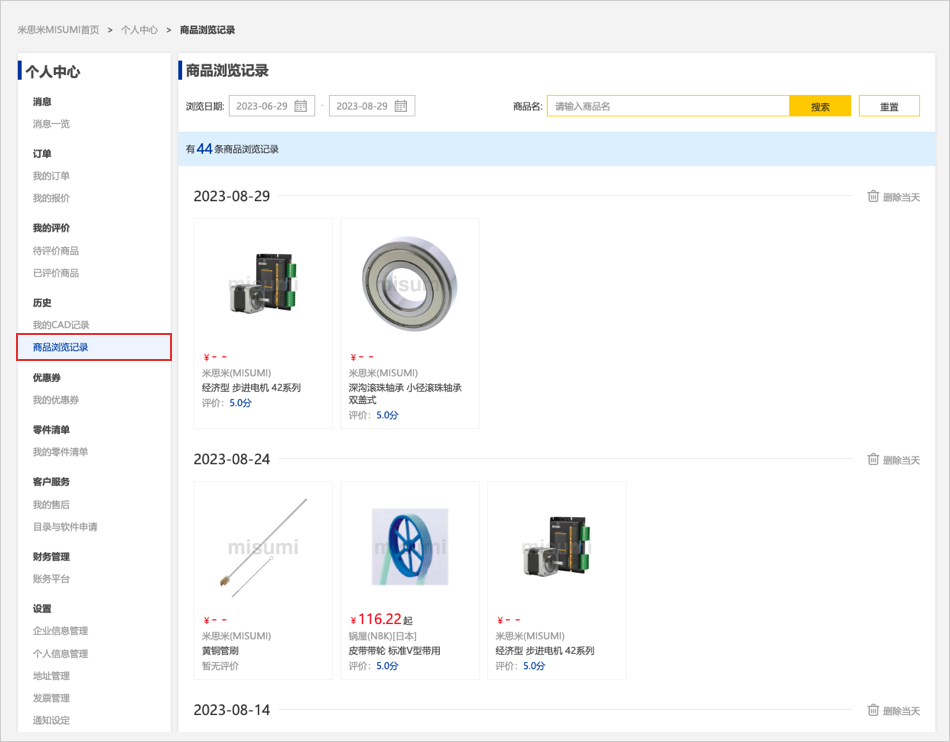The image size is (950, 742).
Task: Open the end date calendar picker icon
Action: coord(401,106)
